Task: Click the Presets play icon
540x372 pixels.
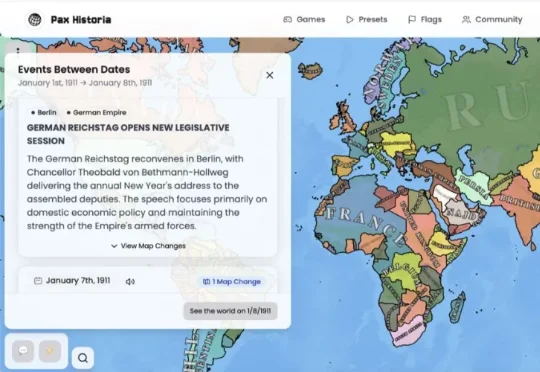Action: pyautogui.click(x=350, y=20)
